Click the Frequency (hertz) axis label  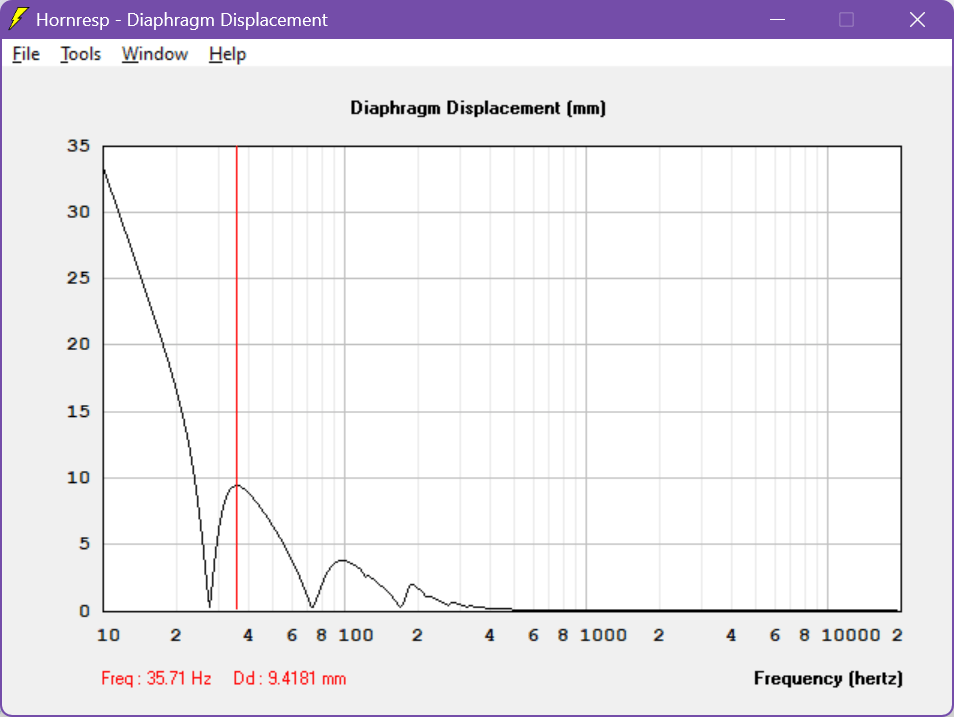point(828,678)
